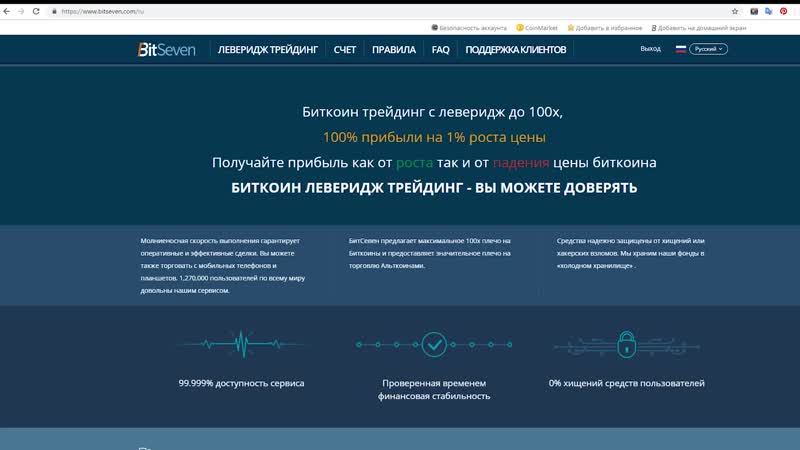Click the Выход logout link
The image size is (800, 450).
click(651, 48)
